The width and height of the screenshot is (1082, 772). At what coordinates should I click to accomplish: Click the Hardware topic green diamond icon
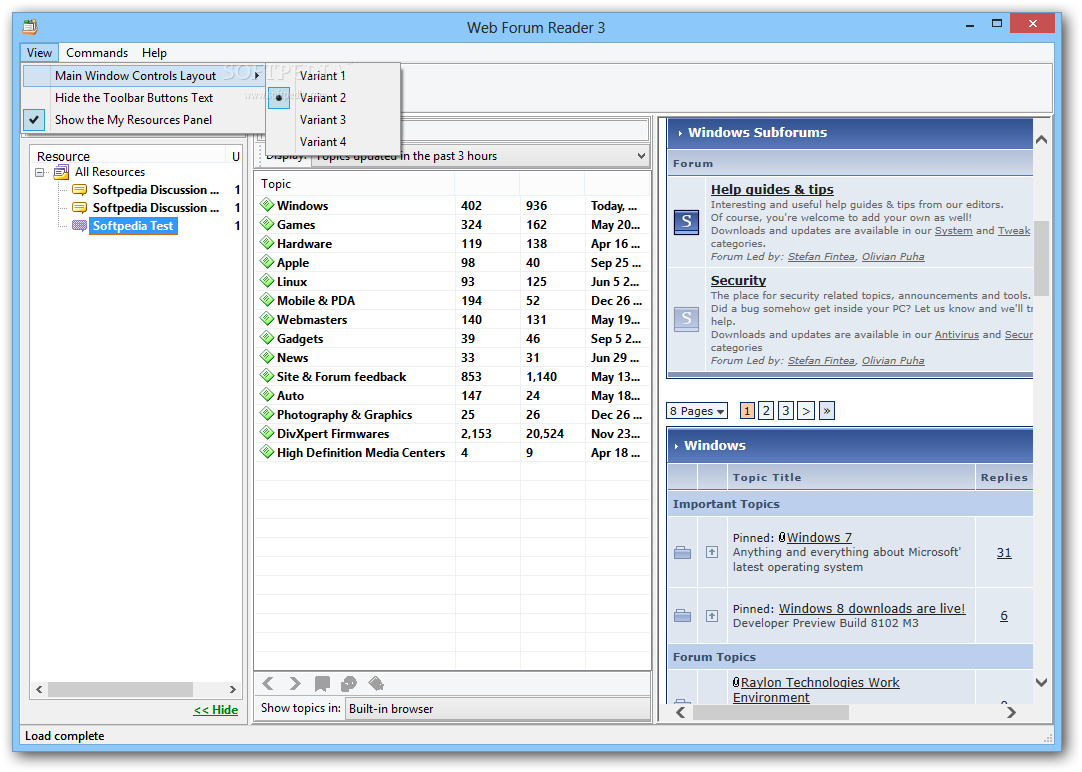click(267, 243)
